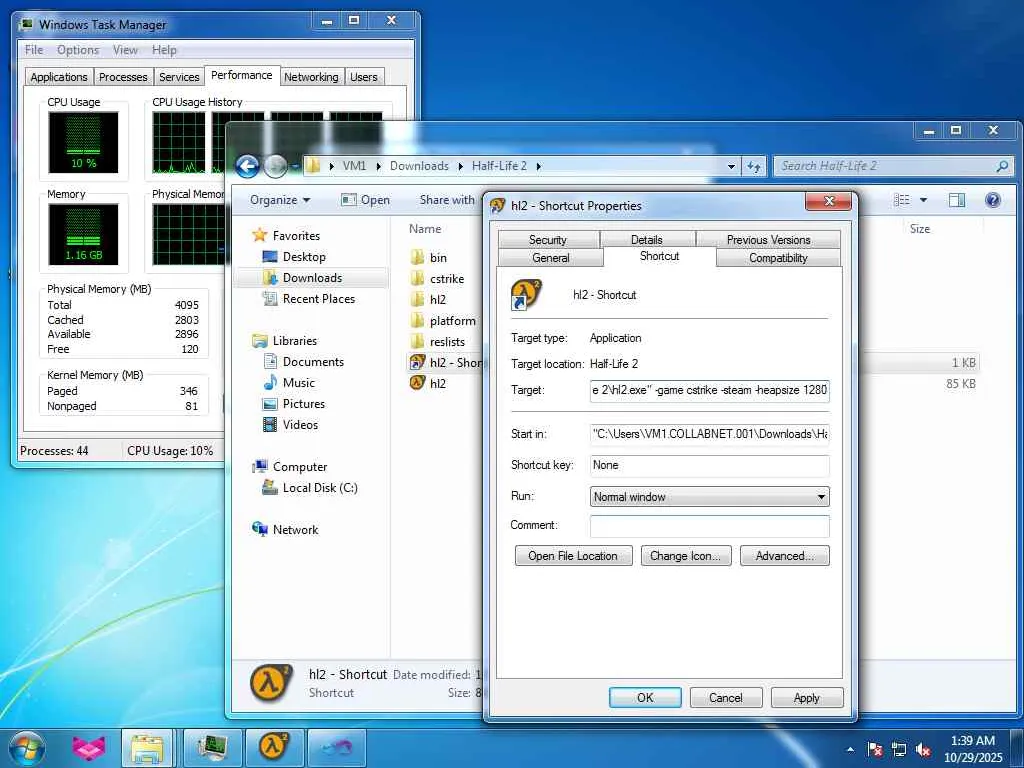Open the Run dropdown showing Normal window
The height and width of the screenshot is (768, 1024).
pos(709,496)
